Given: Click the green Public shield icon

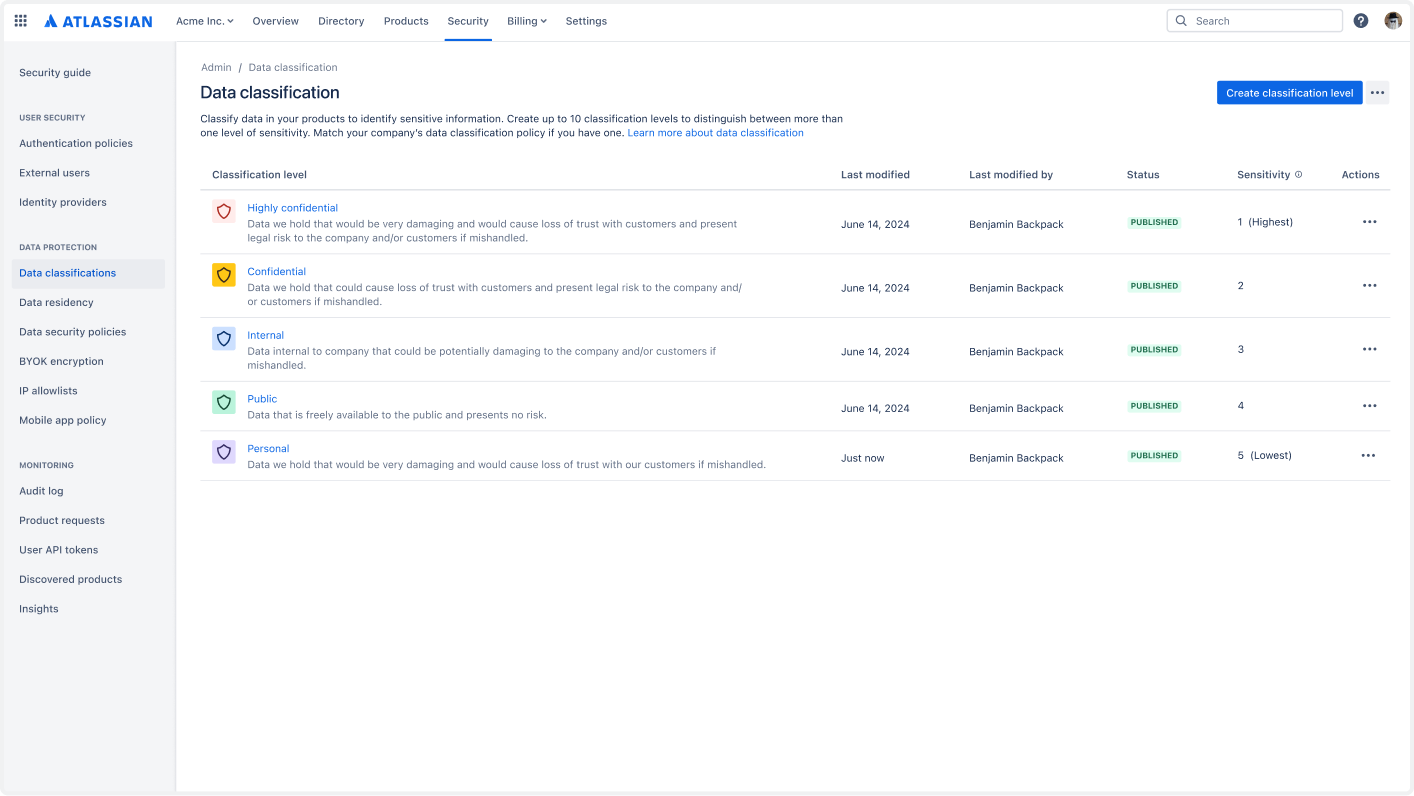Looking at the screenshot, I should (x=223, y=402).
